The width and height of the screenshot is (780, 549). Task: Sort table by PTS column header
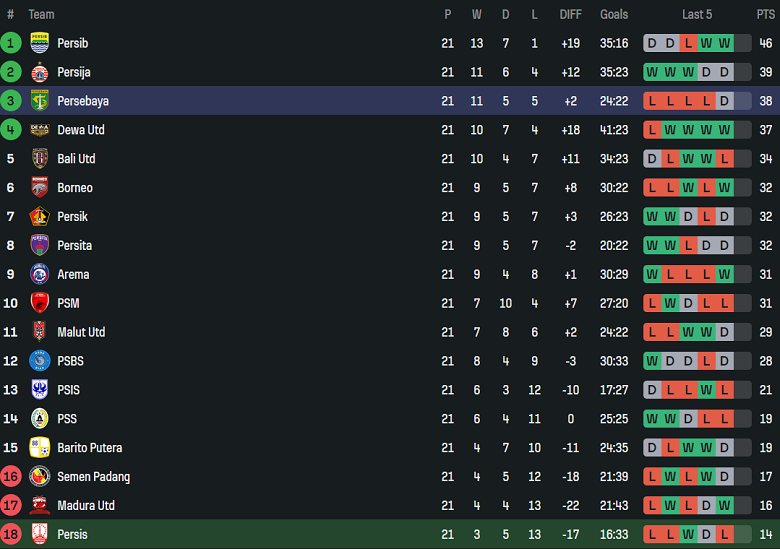coord(765,14)
